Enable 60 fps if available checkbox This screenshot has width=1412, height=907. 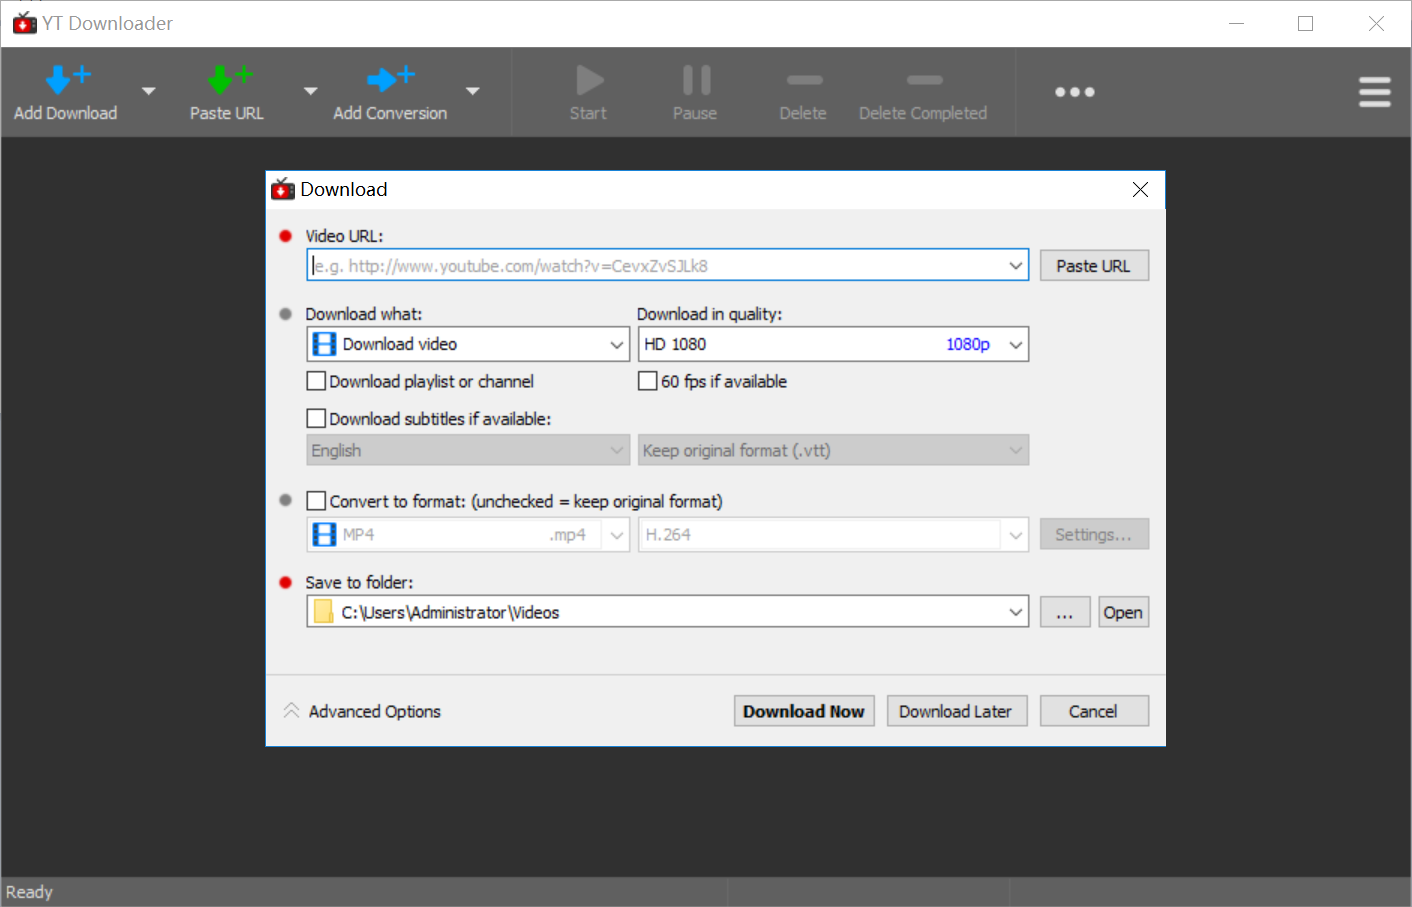coord(648,381)
